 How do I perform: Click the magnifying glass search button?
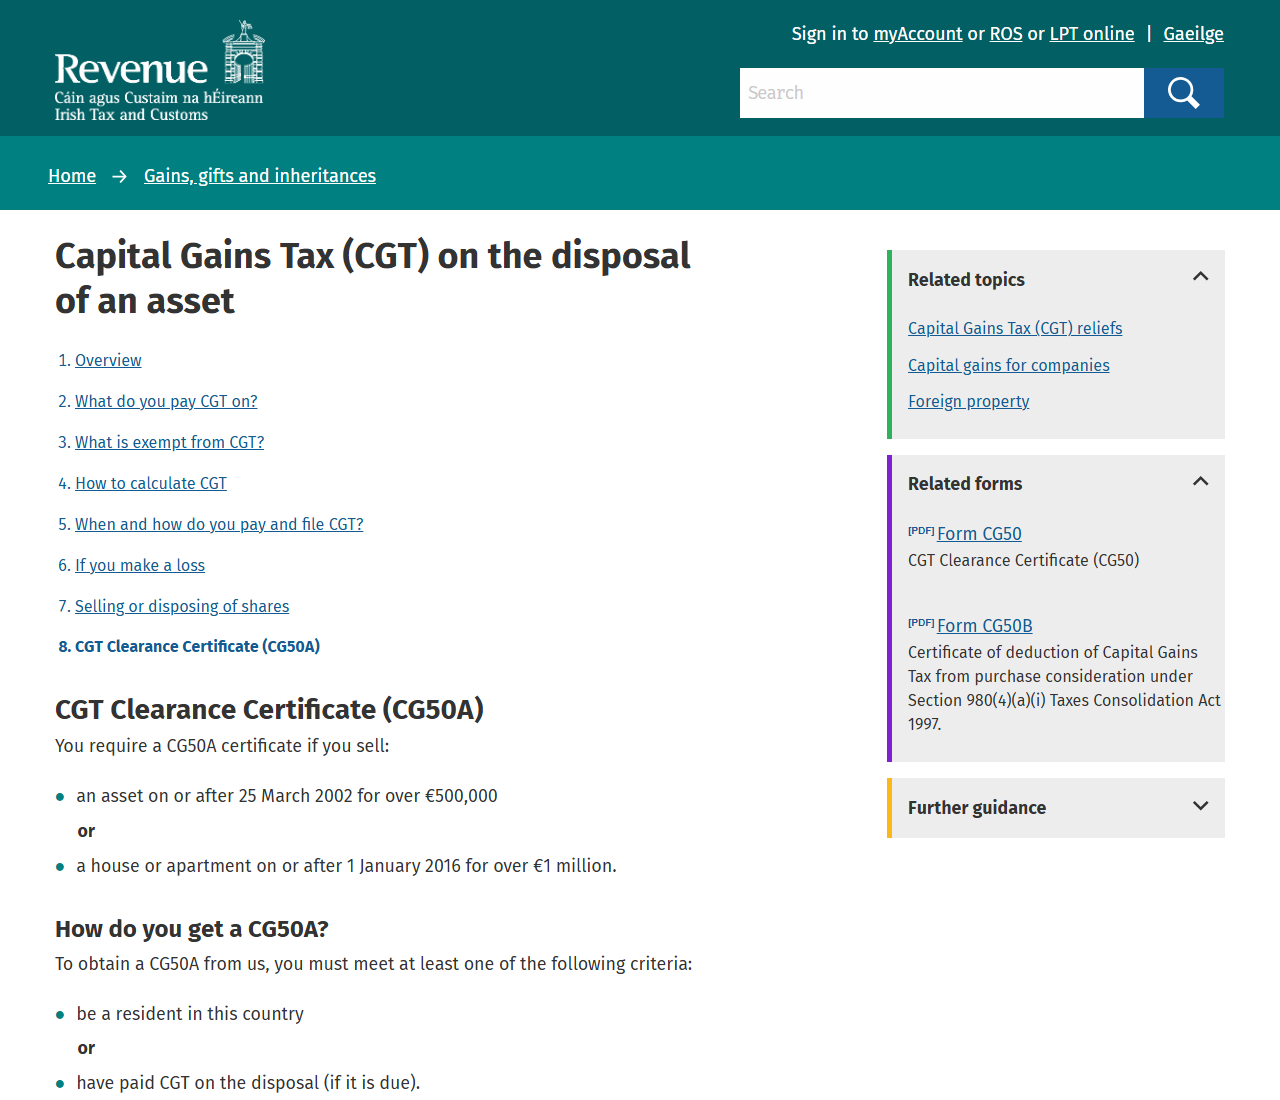(x=1184, y=93)
